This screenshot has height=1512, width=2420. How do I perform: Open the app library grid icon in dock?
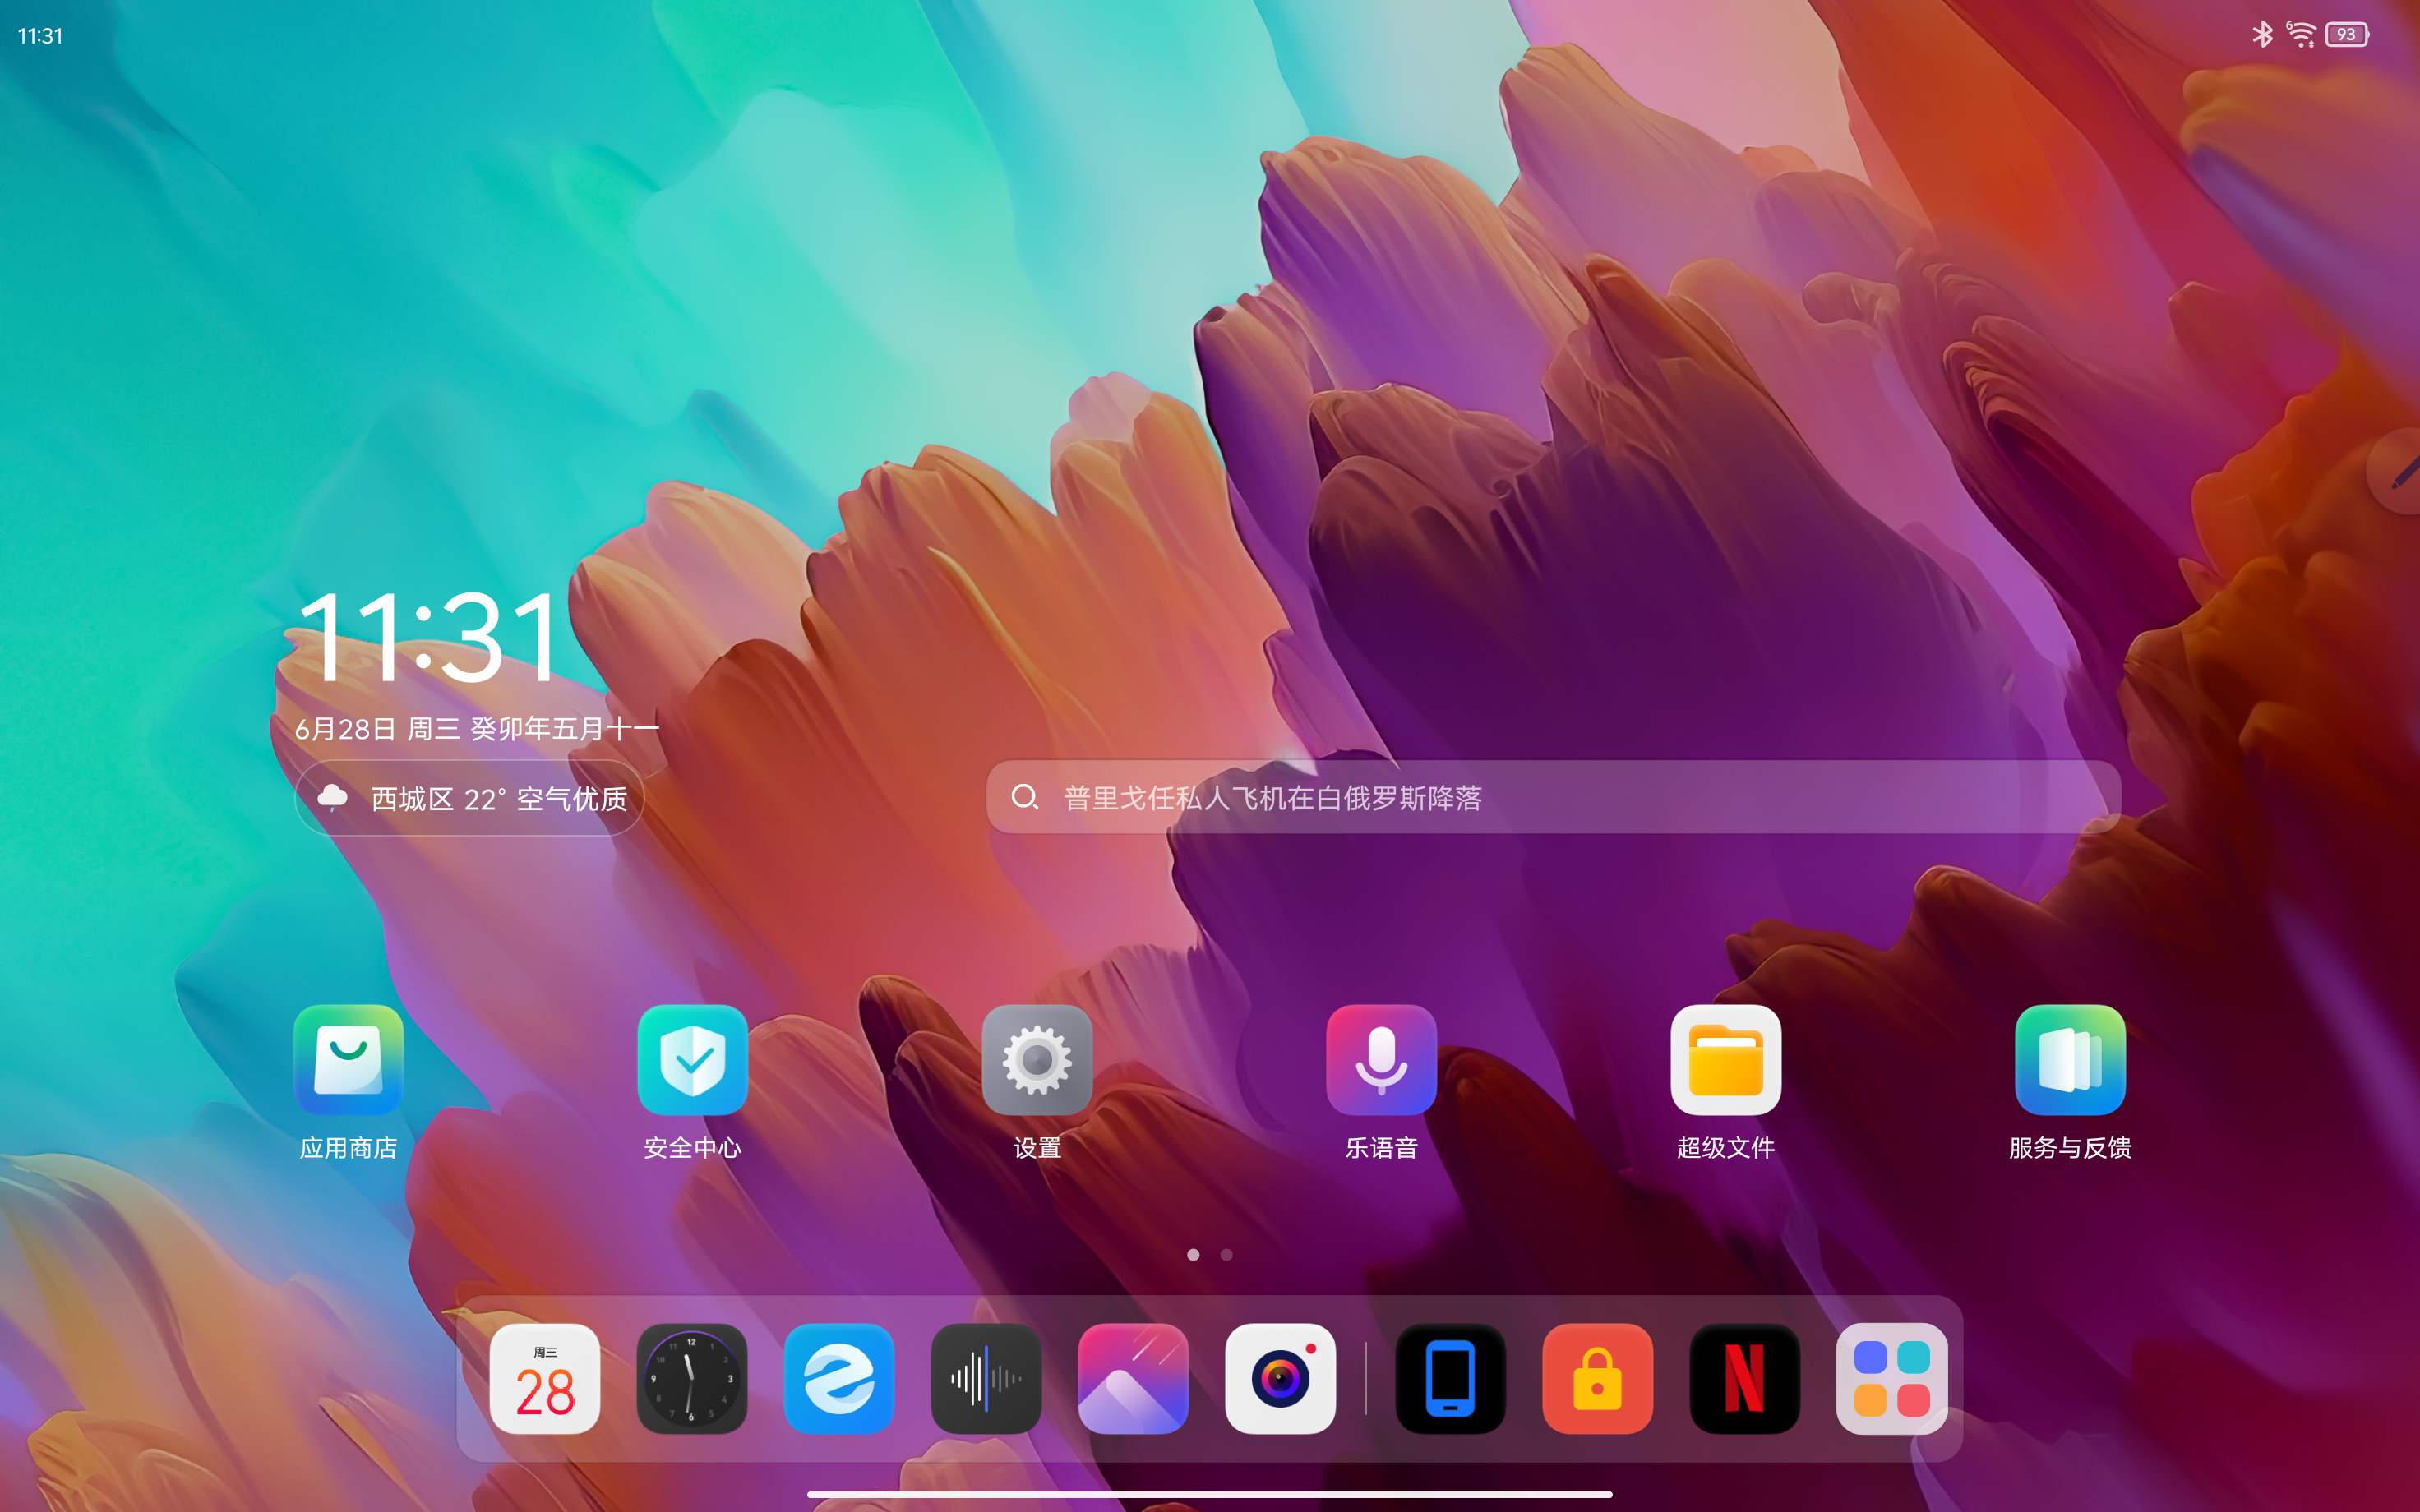click(1892, 1379)
